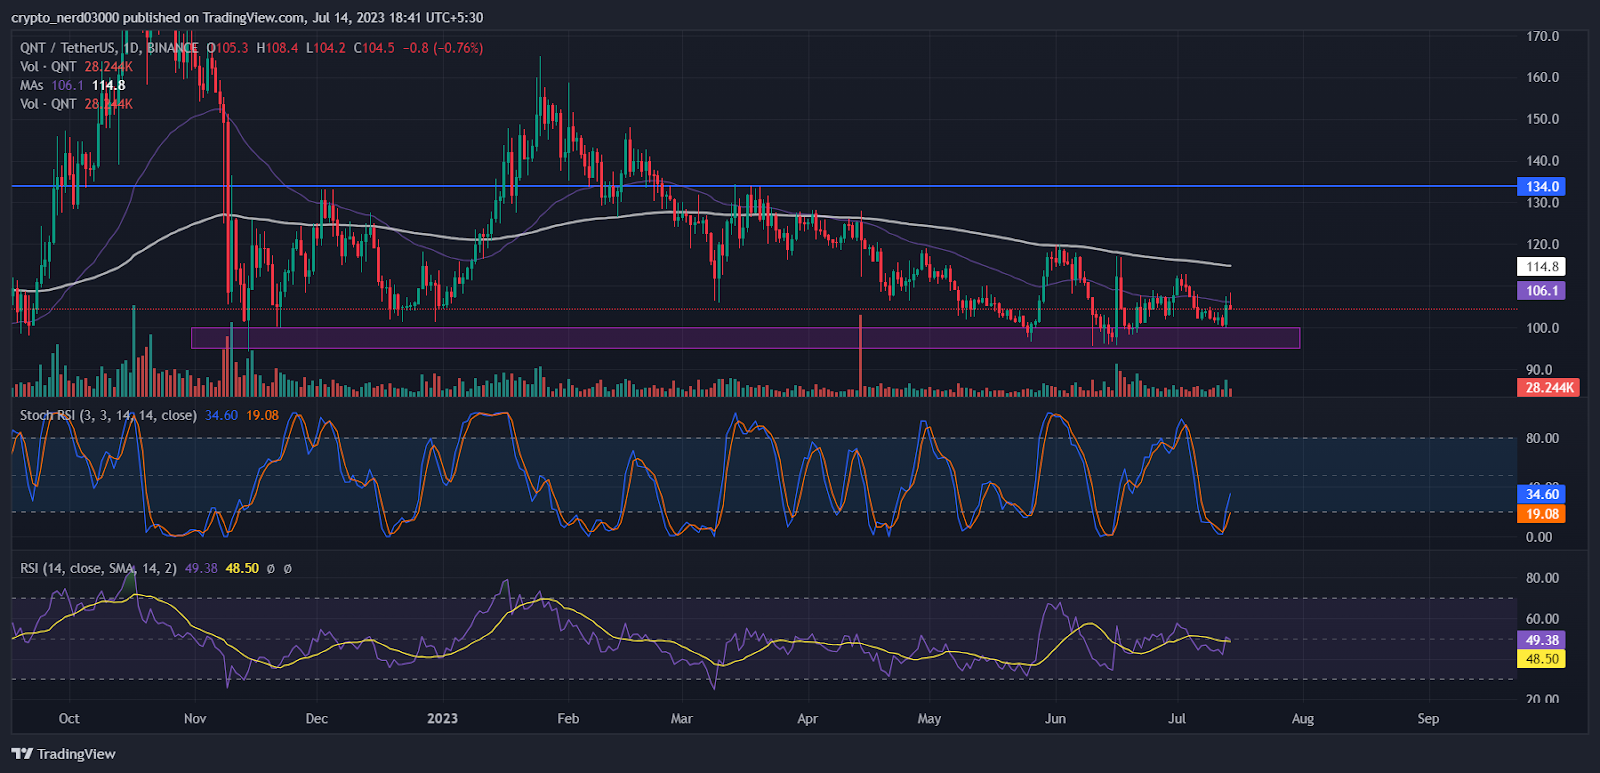Click the Oct label on time axis

click(x=69, y=719)
